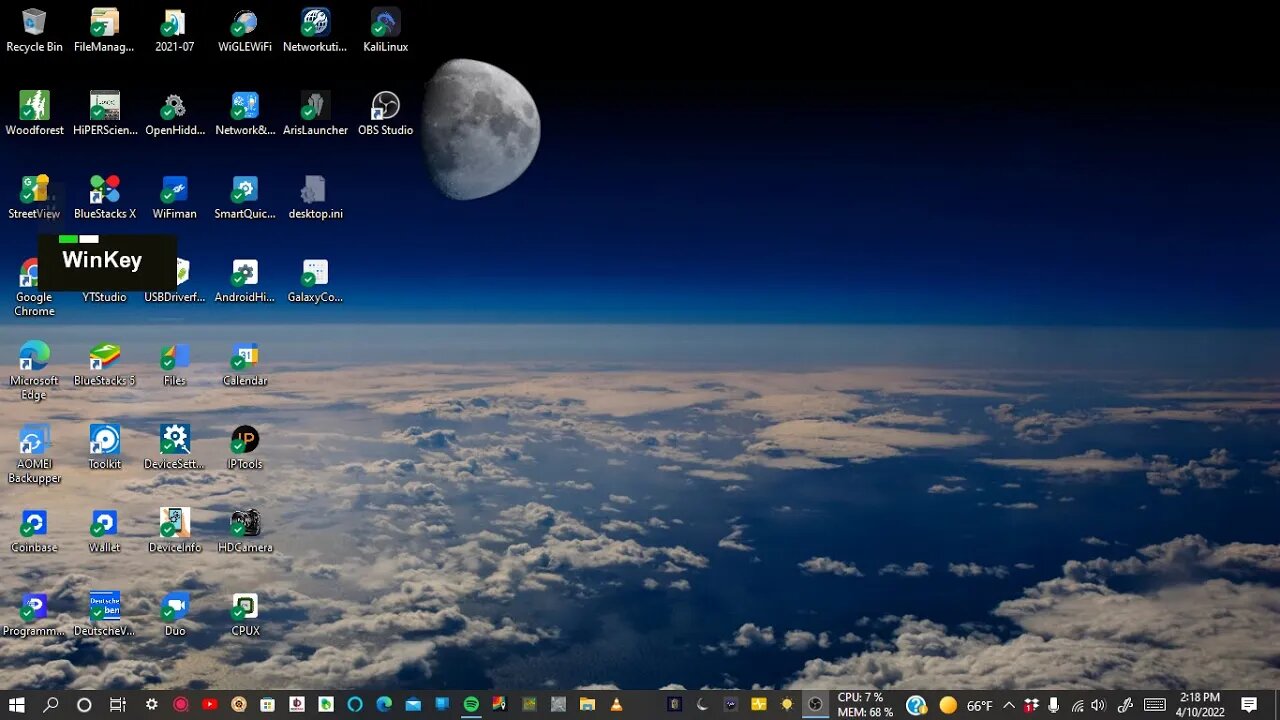Show hidden system tray icons

pyautogui.click(x=1009, y=705)
